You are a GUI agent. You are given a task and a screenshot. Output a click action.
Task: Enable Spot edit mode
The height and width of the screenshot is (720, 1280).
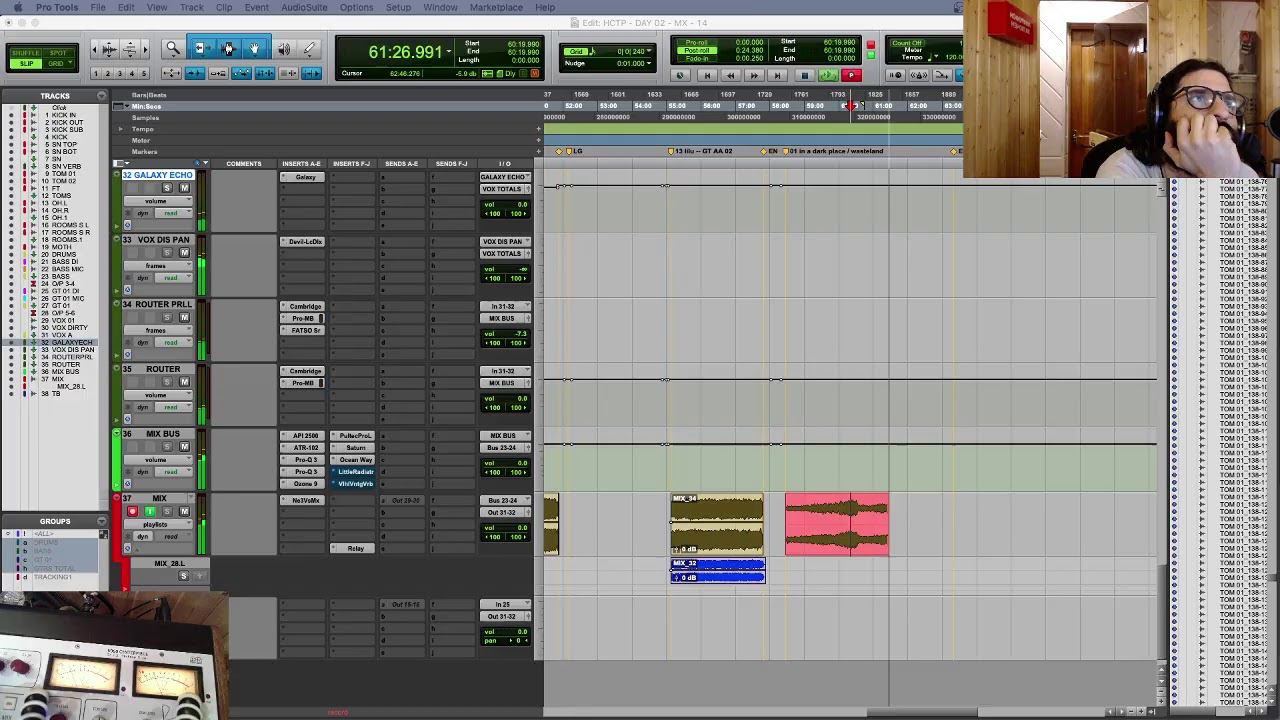click(x=58, y=53)
